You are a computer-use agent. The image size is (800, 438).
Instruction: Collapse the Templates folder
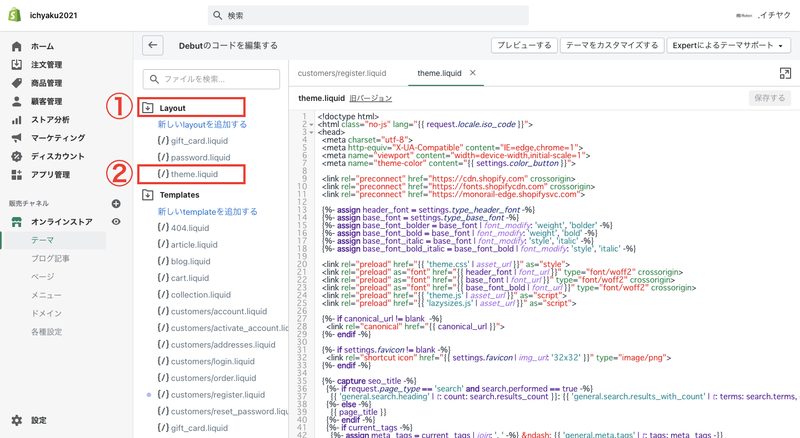tap(147, 194)
